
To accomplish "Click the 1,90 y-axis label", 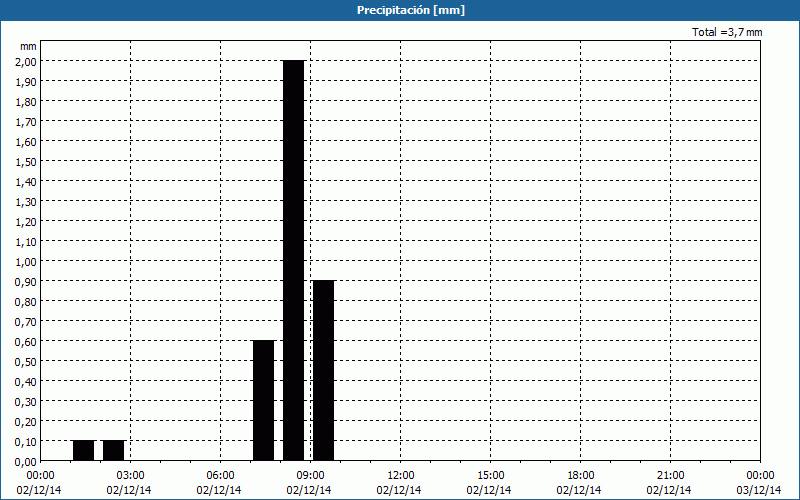I will 27,82.
